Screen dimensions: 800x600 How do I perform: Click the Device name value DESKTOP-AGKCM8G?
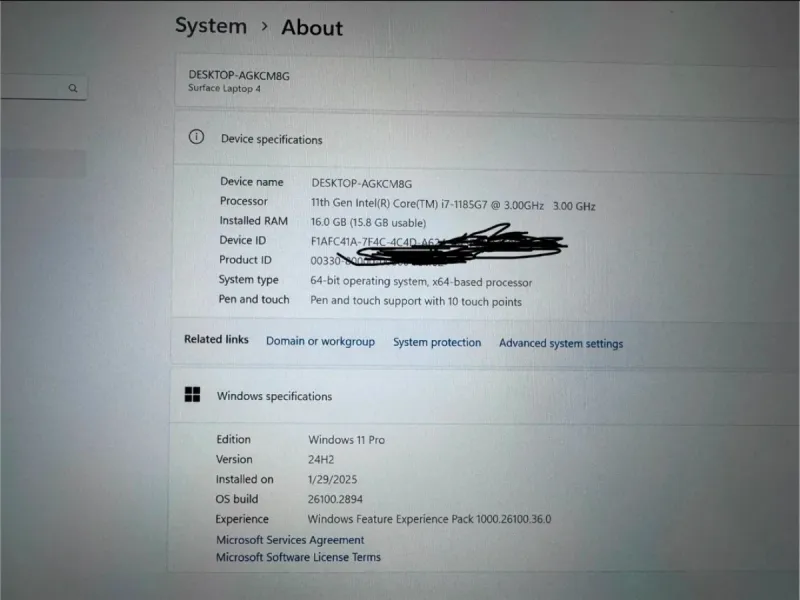pos(362,184)
